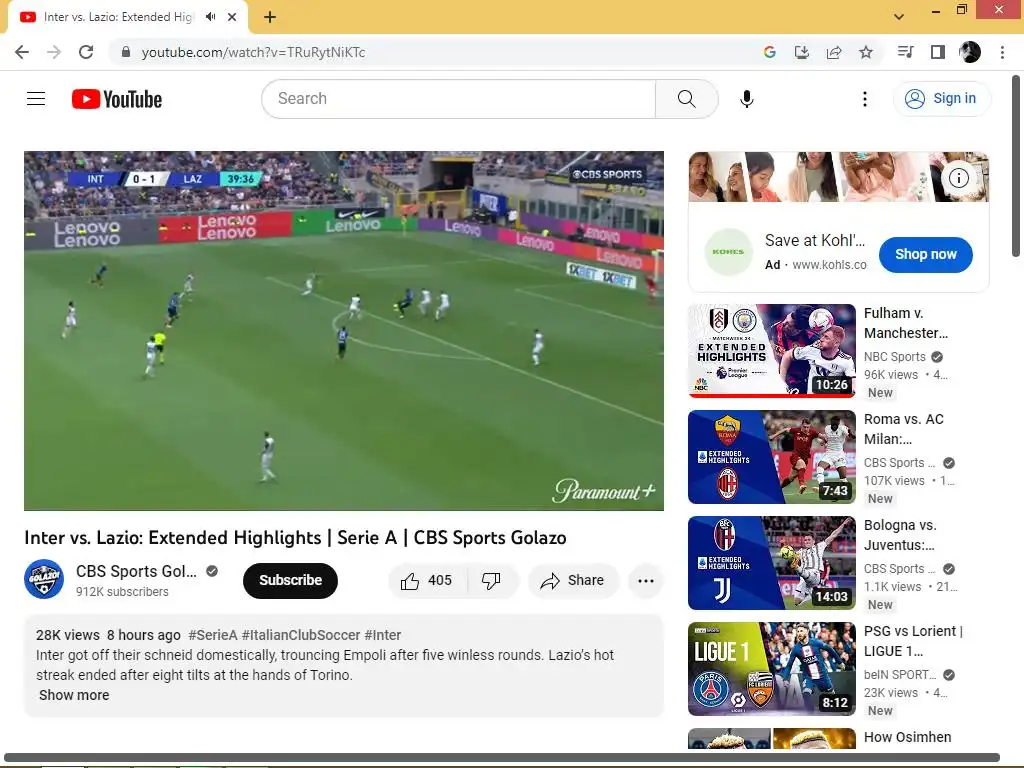Click the address bar URL

(x=253, y=52)
